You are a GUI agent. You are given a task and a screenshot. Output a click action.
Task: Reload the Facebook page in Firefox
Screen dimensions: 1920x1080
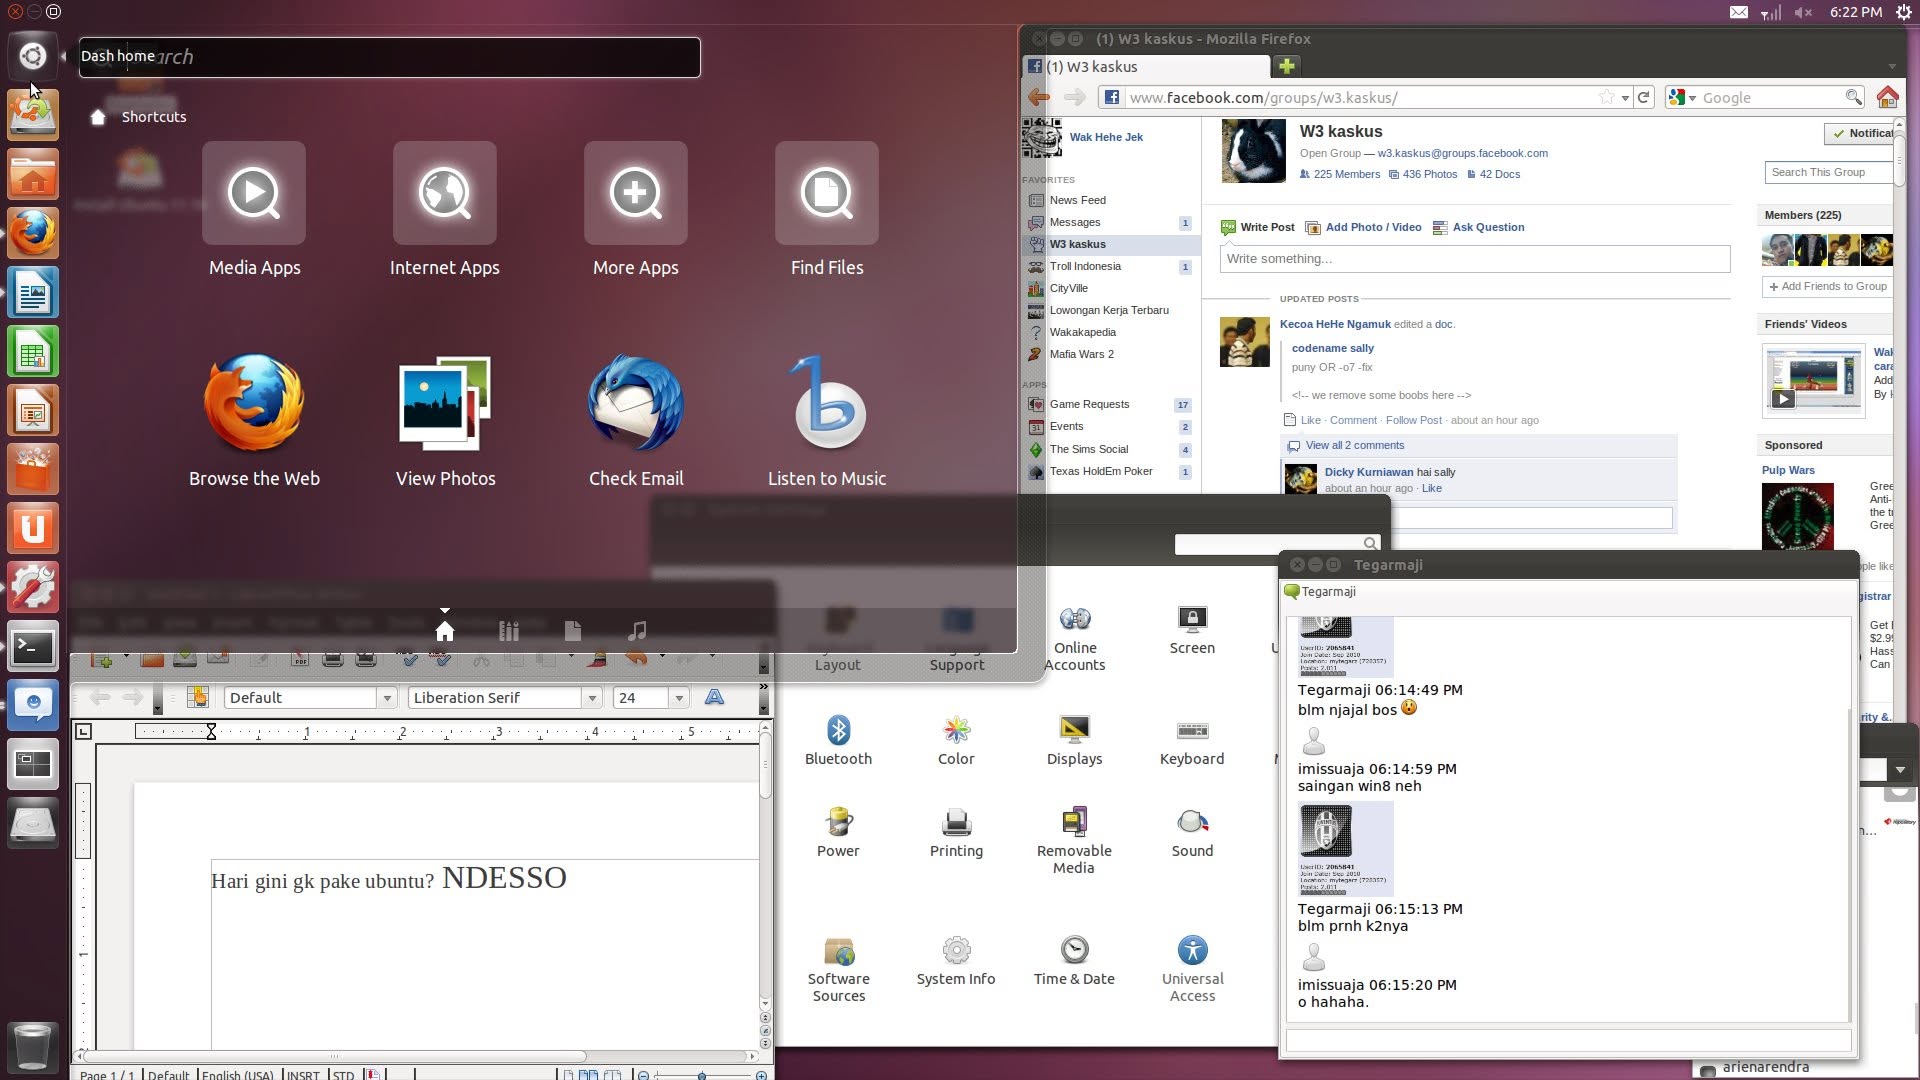tap(1643, 97)
